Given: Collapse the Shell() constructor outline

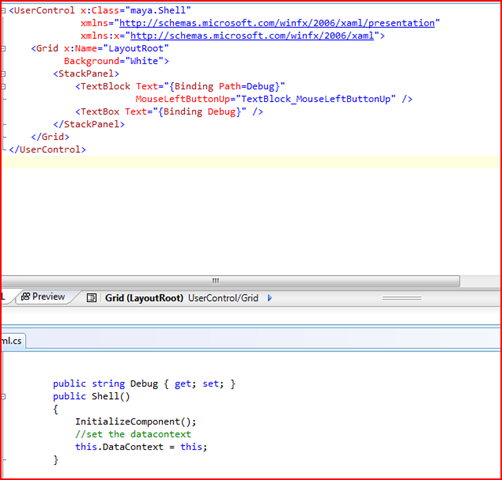Looking at the screenshot, I should (3, 396).
